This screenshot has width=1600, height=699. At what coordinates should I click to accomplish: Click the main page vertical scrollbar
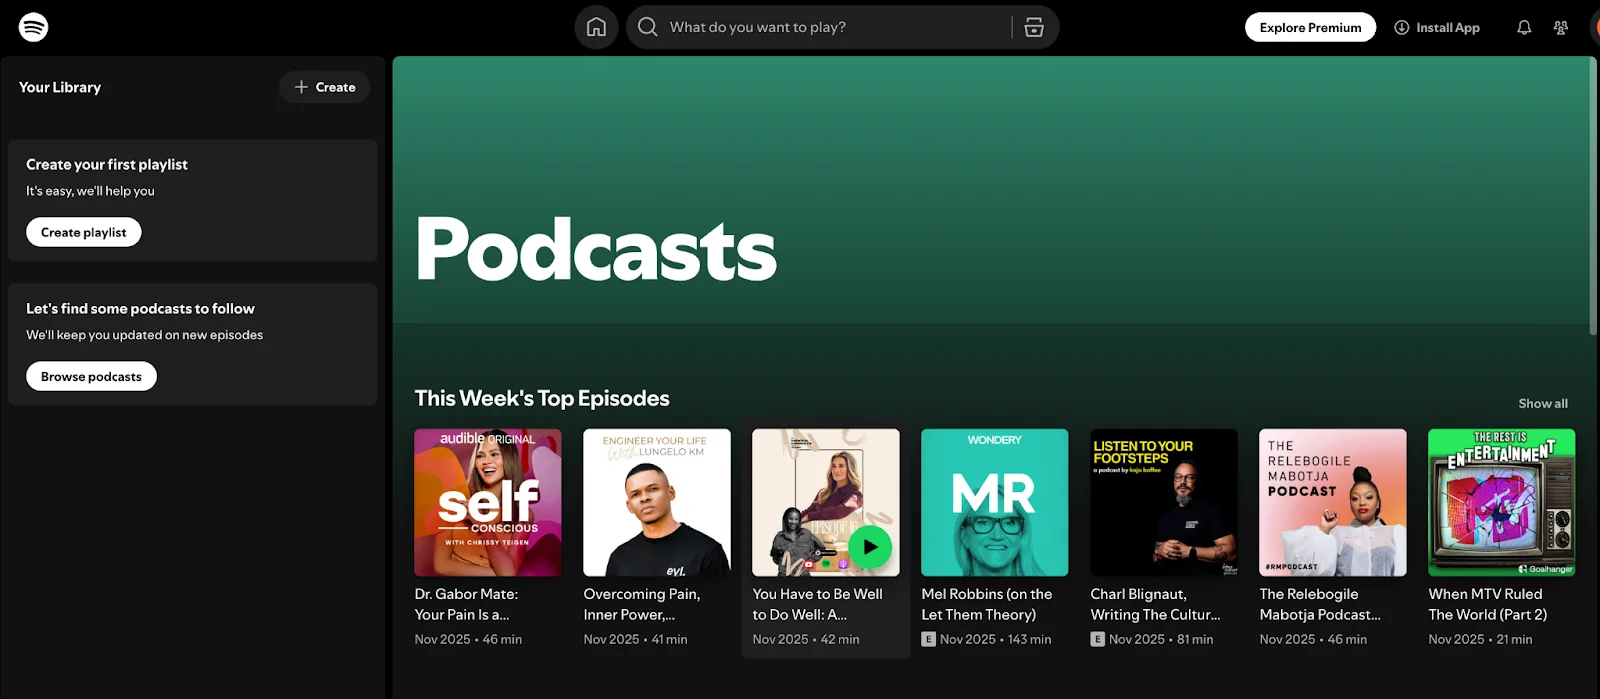click(x=1593, y=195)
